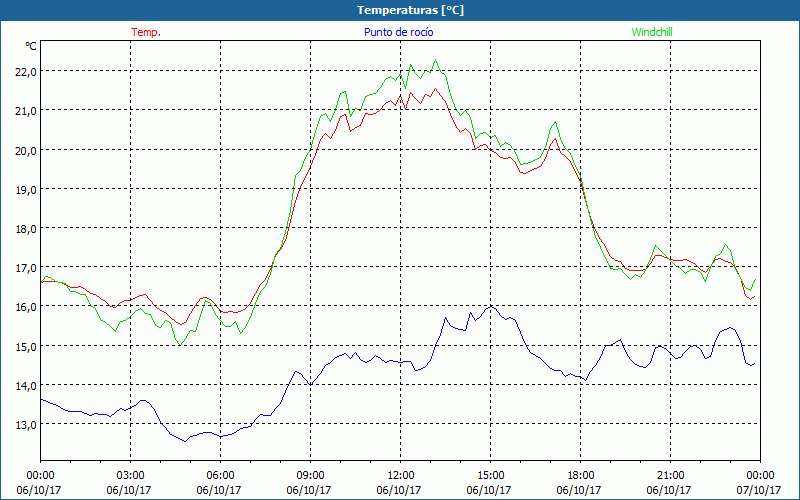Click the 15,0 y-axis value
Screen dimensions: 800x500
point(26,346)
